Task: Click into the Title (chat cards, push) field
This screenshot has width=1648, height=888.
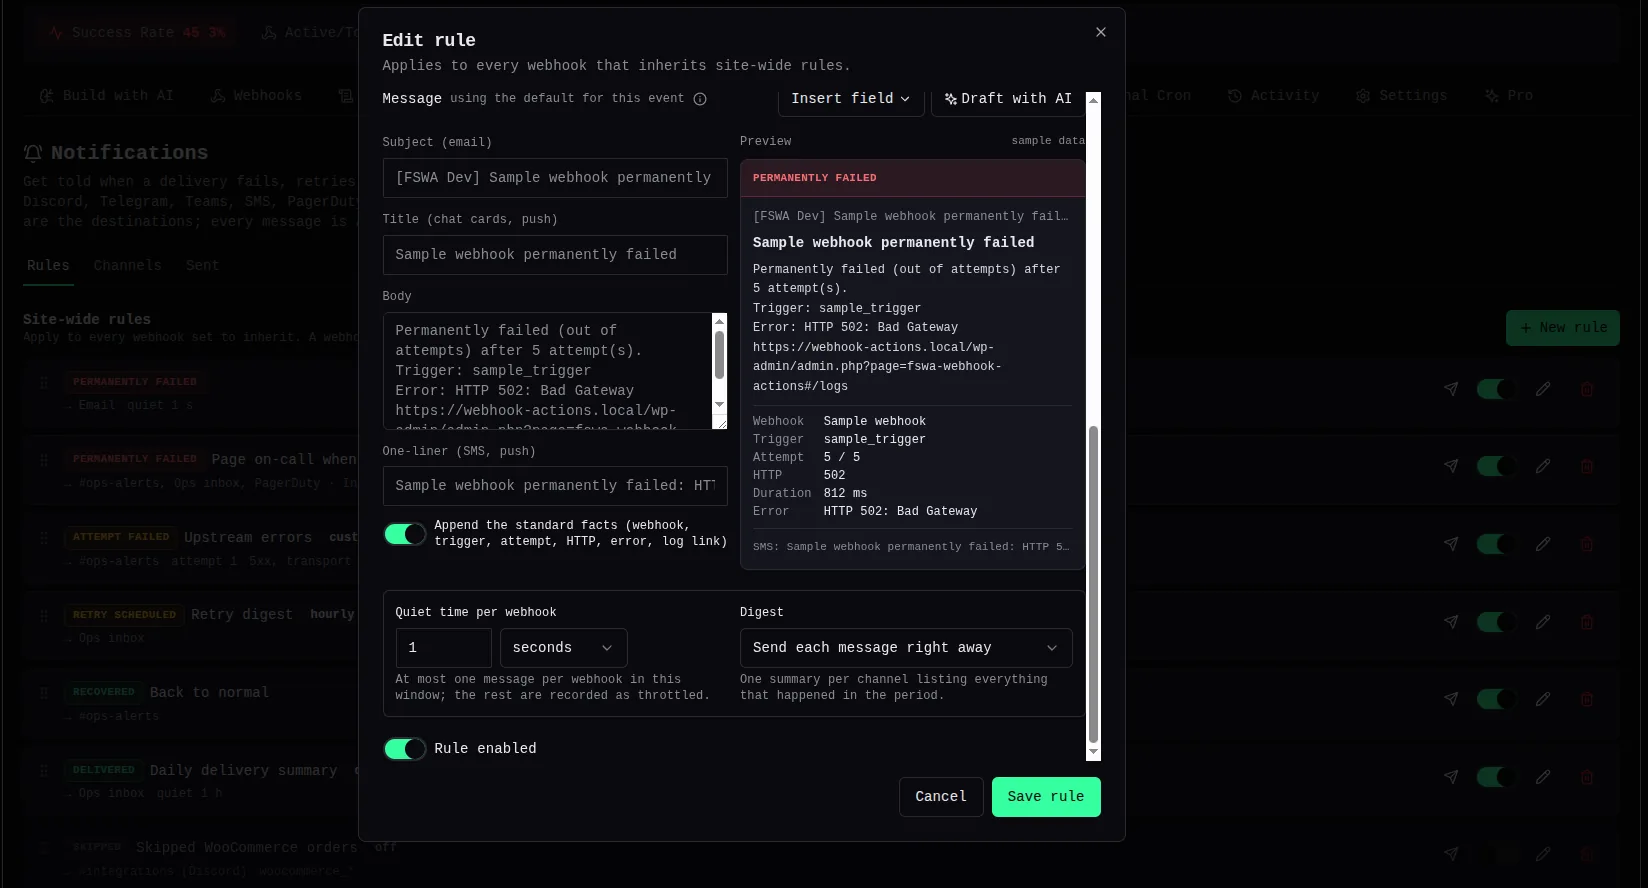Action: (x=555, y=255)
